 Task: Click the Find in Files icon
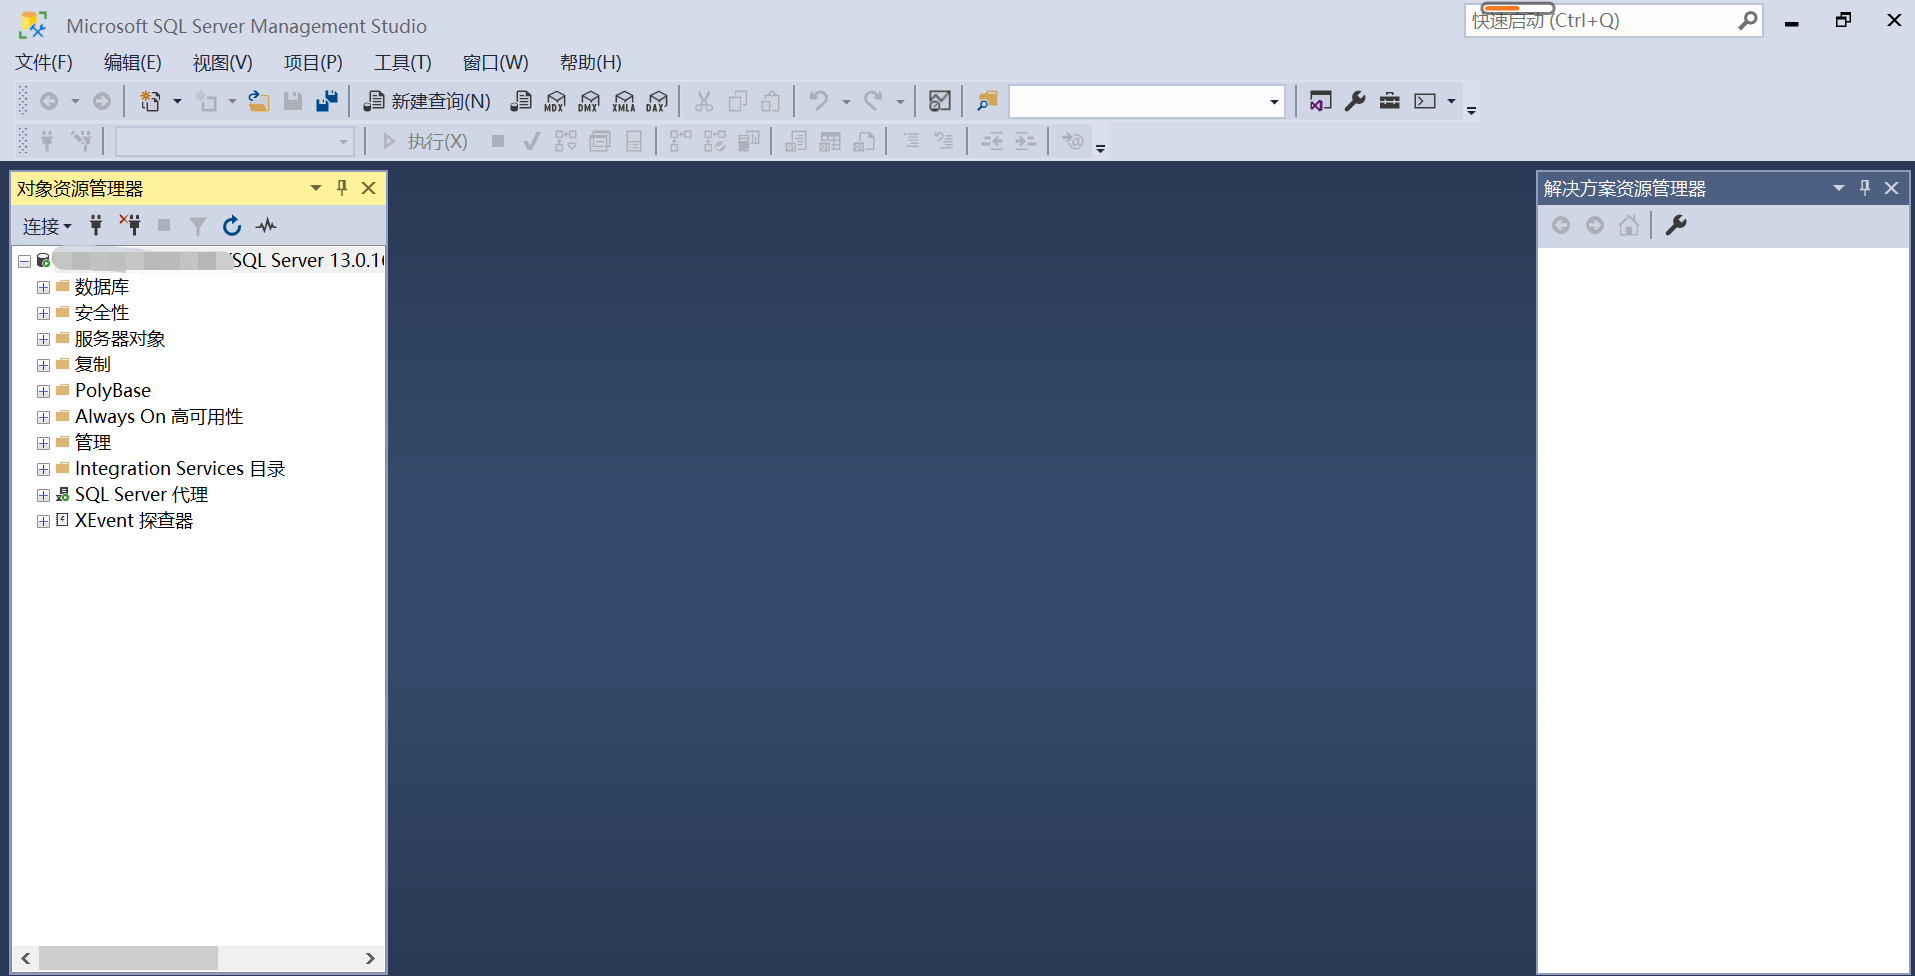(987, 101)
